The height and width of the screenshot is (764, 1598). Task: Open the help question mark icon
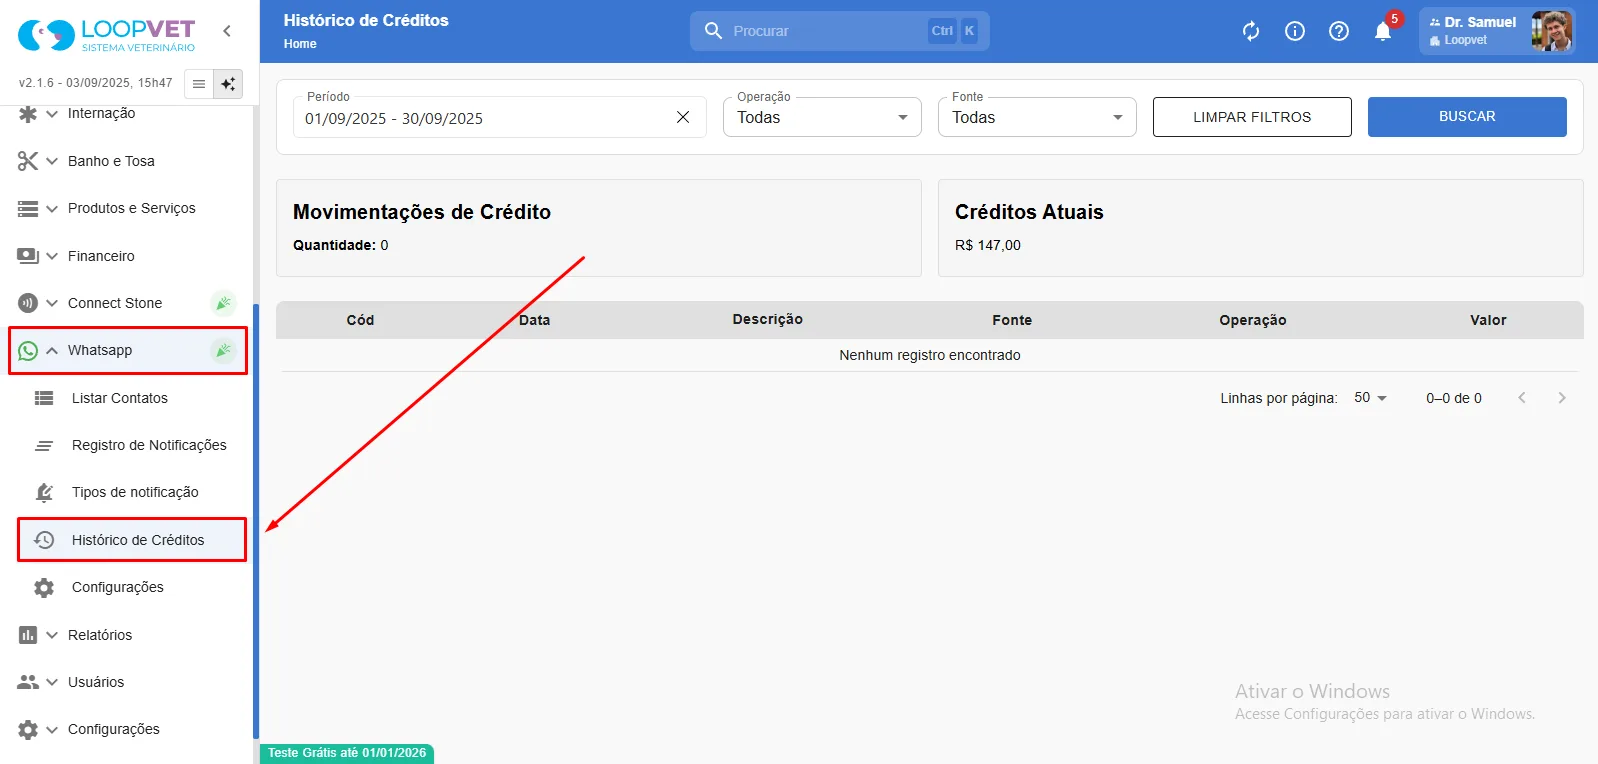[1339, 31]
